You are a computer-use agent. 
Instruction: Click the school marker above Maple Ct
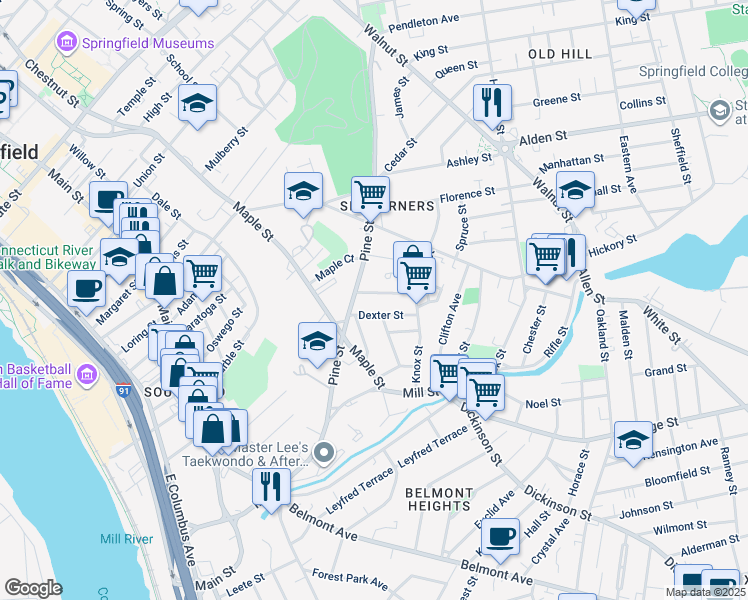pos(303,191)
